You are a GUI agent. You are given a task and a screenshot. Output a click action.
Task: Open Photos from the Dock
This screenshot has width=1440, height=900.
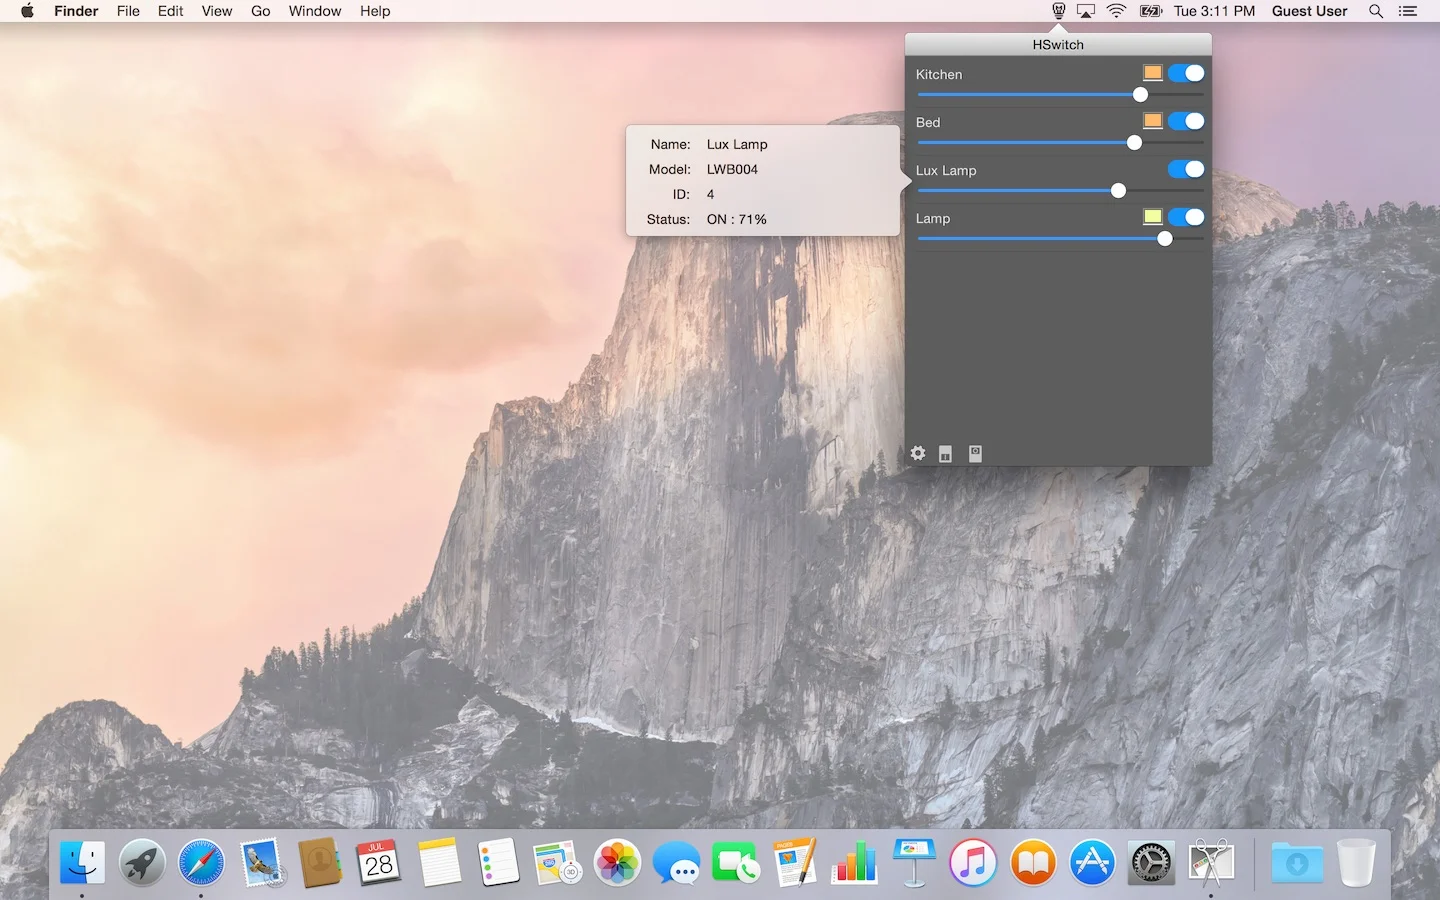coord(617,862)
